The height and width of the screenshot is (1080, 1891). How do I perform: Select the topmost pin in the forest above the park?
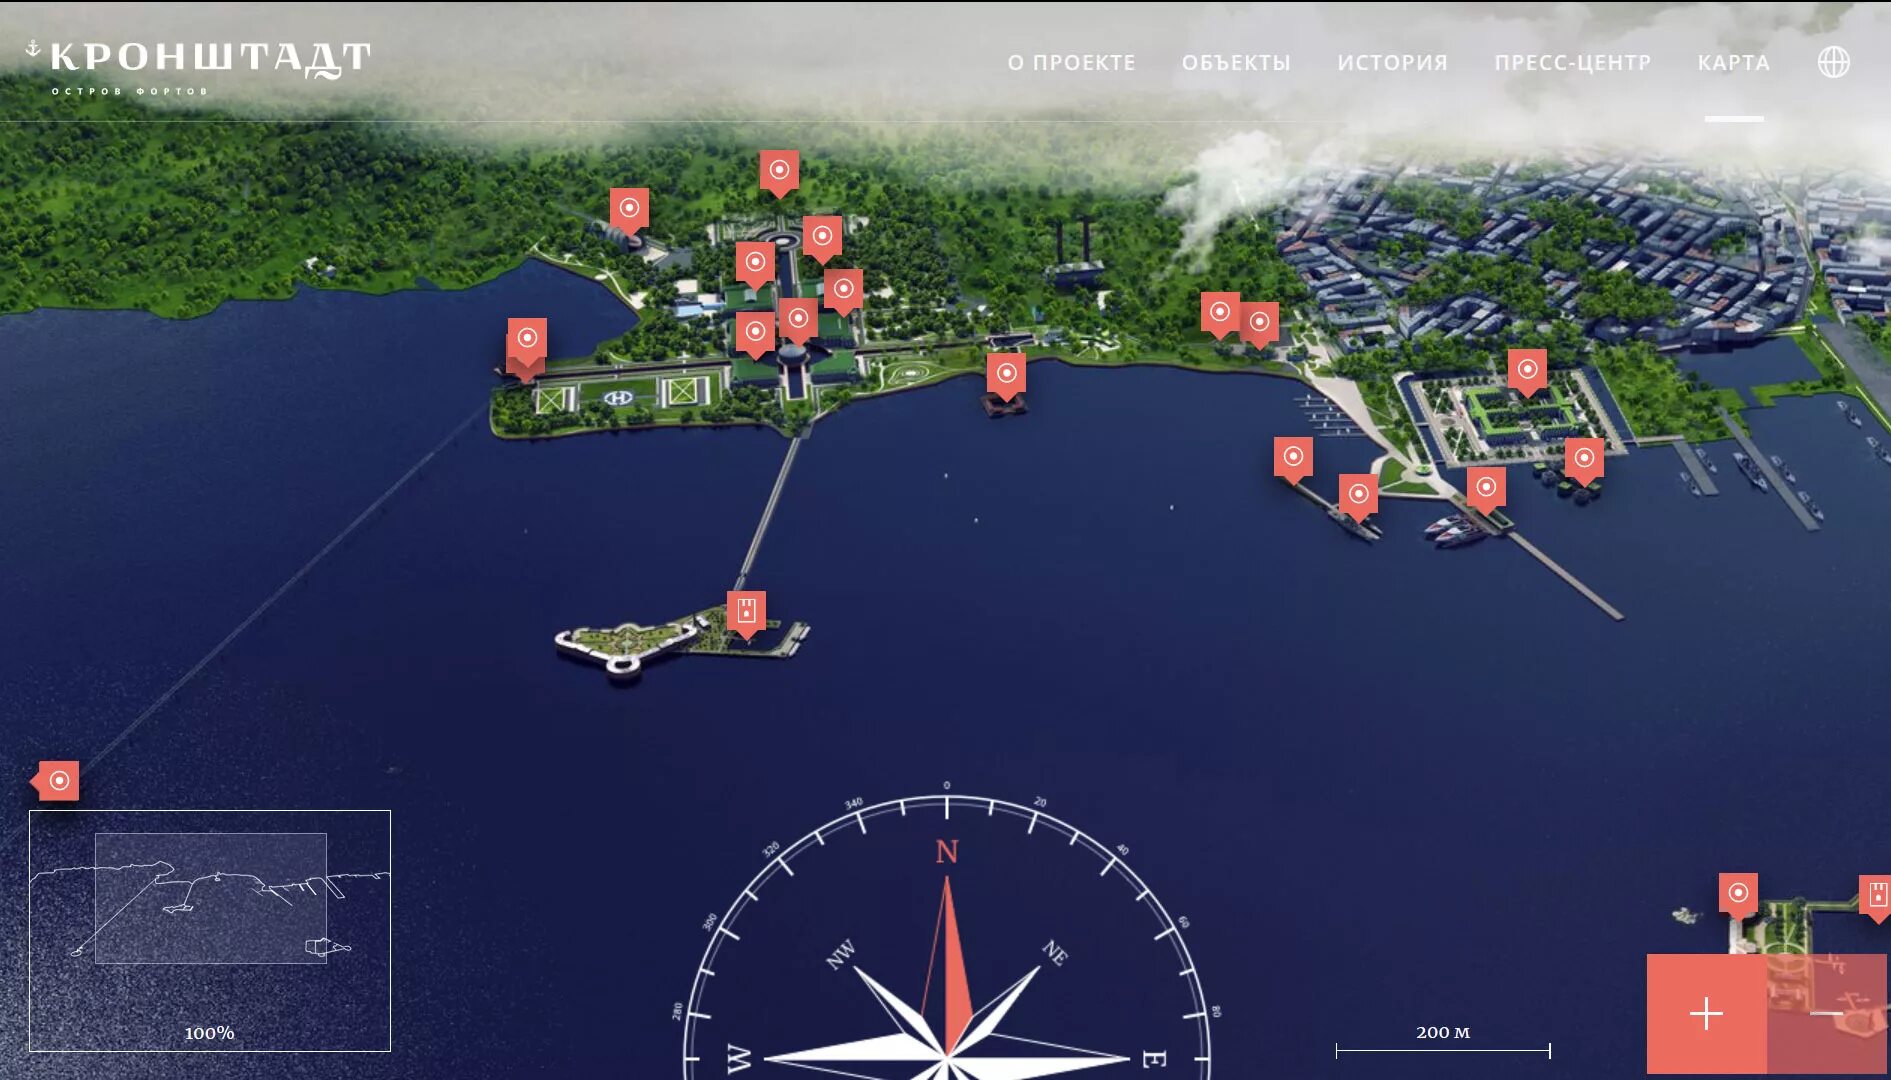click(779, 172)
